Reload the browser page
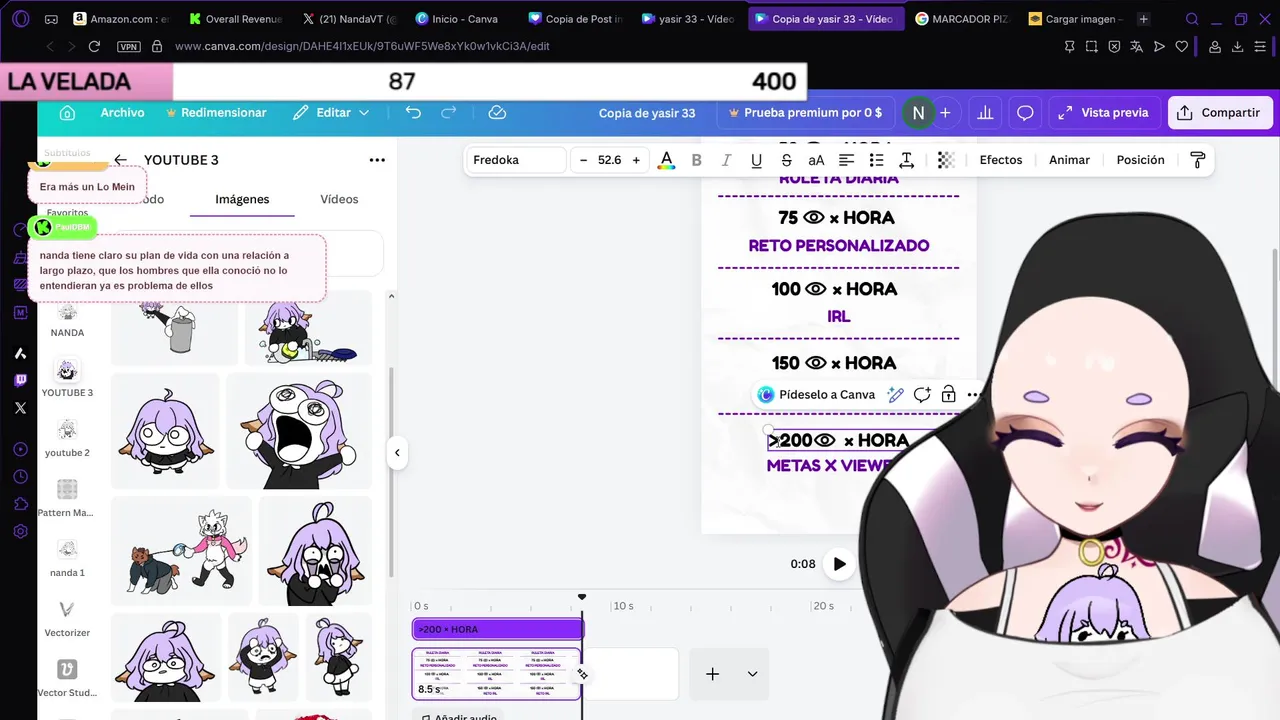The width and height of the screenshot is (1280, 720). pyautogui.click(x=94, y=46)
